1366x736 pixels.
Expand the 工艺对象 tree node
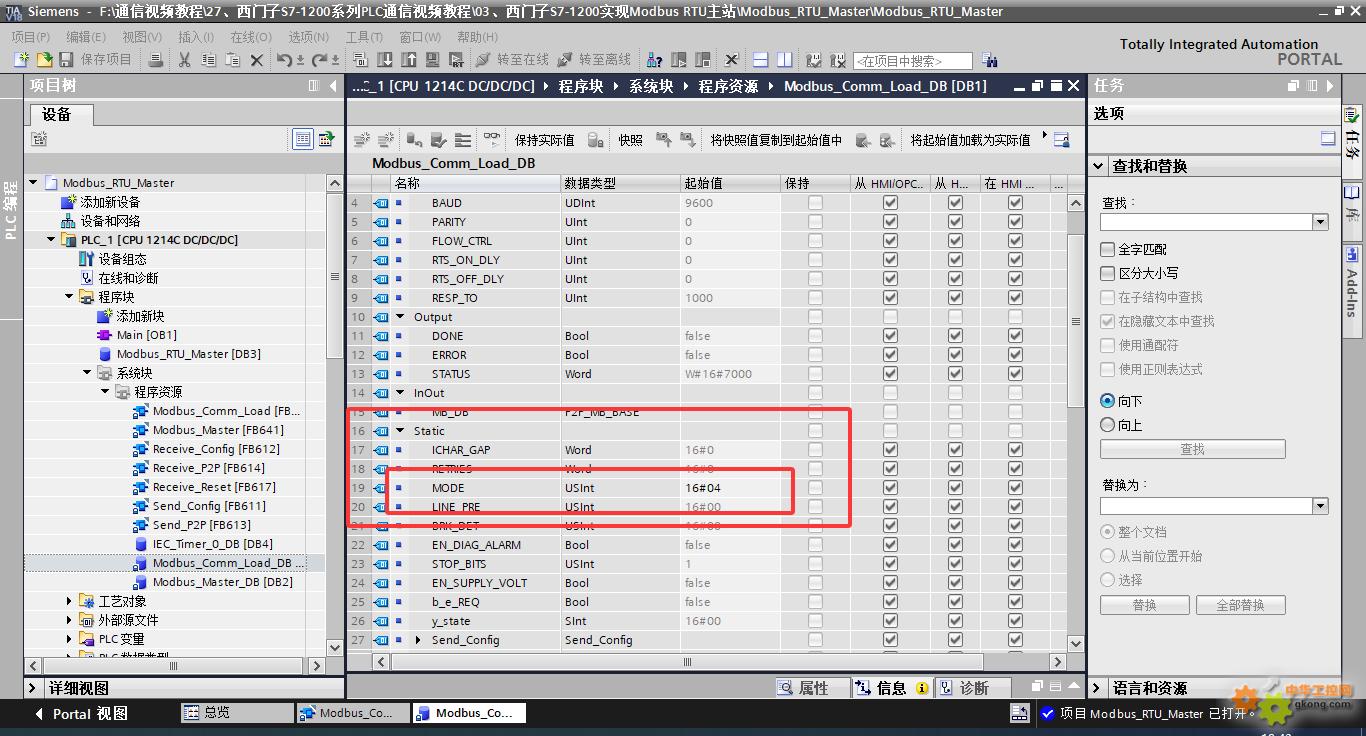(69, 601)
